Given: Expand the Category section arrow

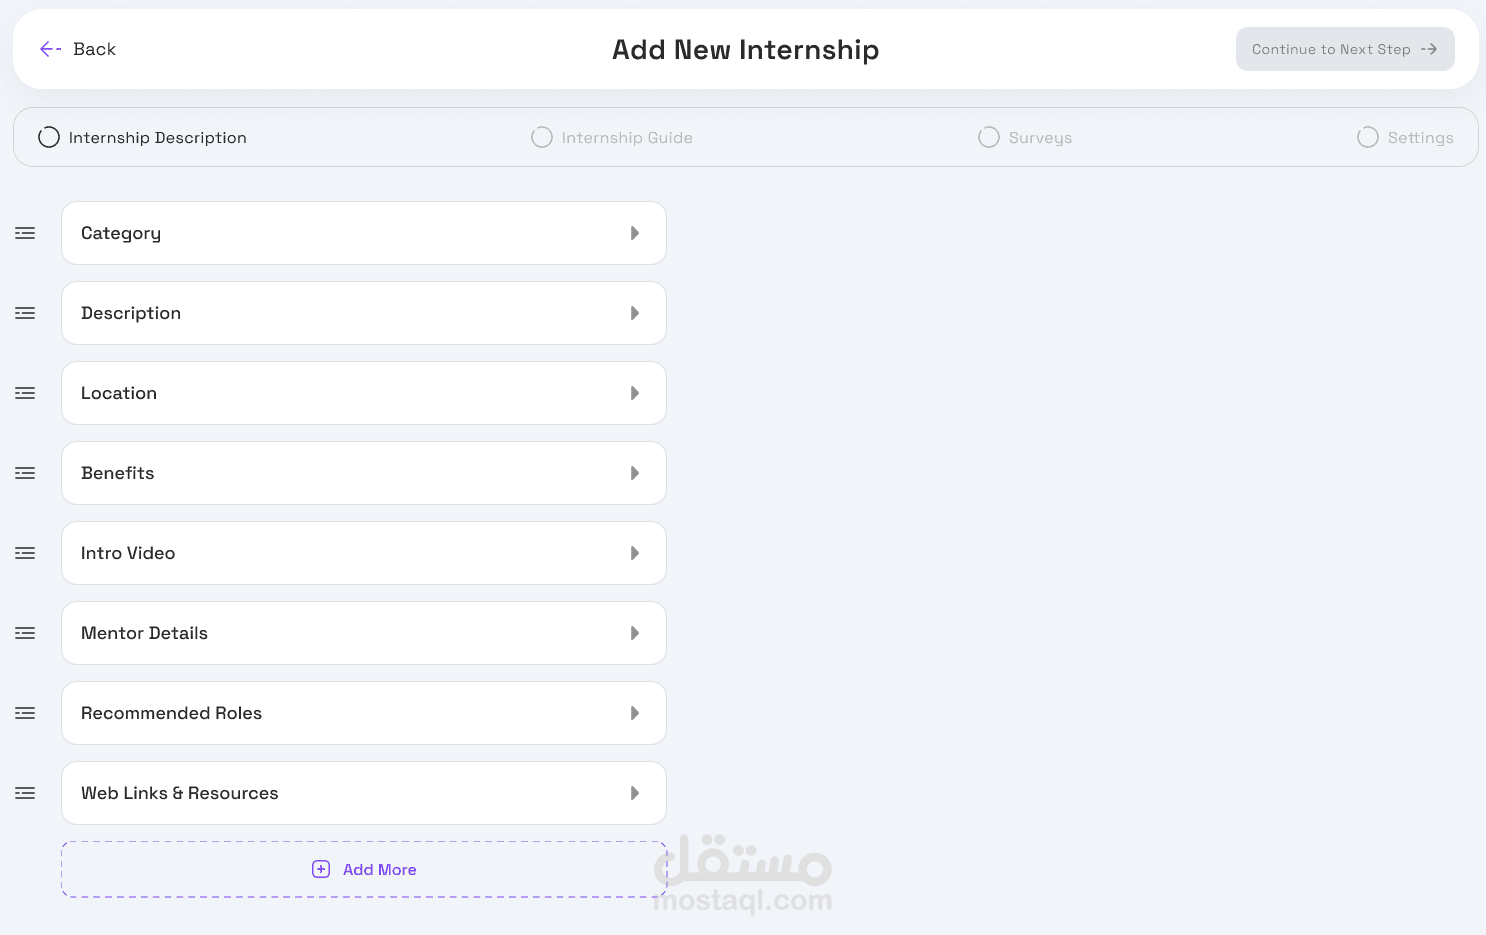Looking at the screenshot, I should tap(635, 233).
